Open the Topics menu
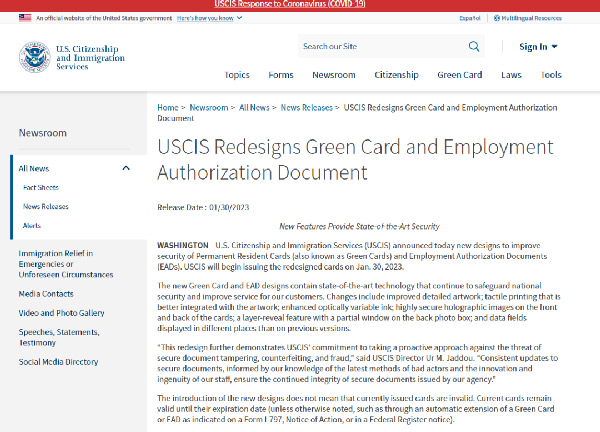This screenshot has width=600, height=432. tap(237, 75)
